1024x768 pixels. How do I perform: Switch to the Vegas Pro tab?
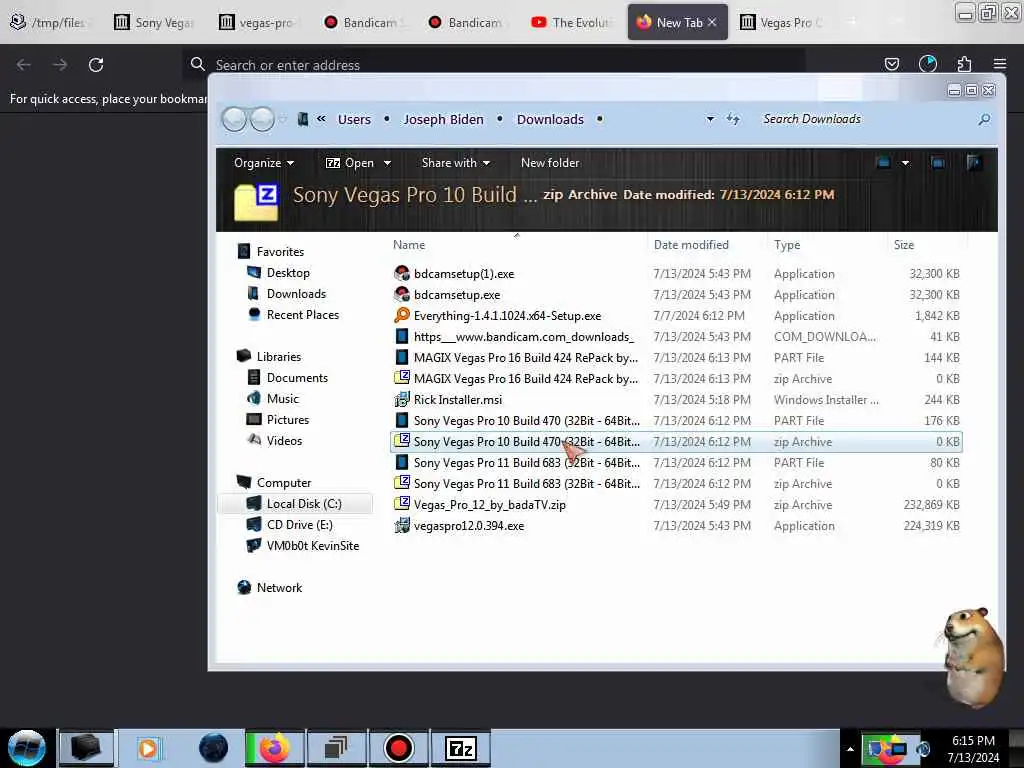[x=782, y=22]
